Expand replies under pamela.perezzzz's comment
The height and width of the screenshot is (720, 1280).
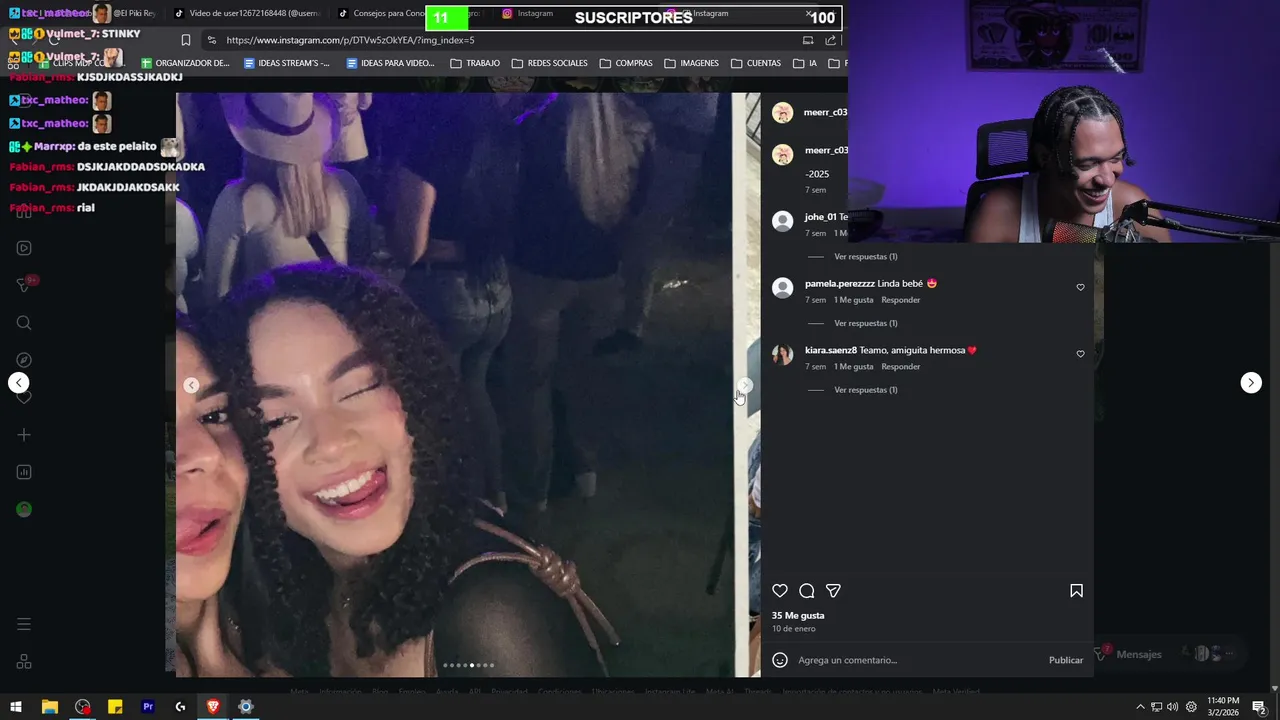[x=866, y=324]
